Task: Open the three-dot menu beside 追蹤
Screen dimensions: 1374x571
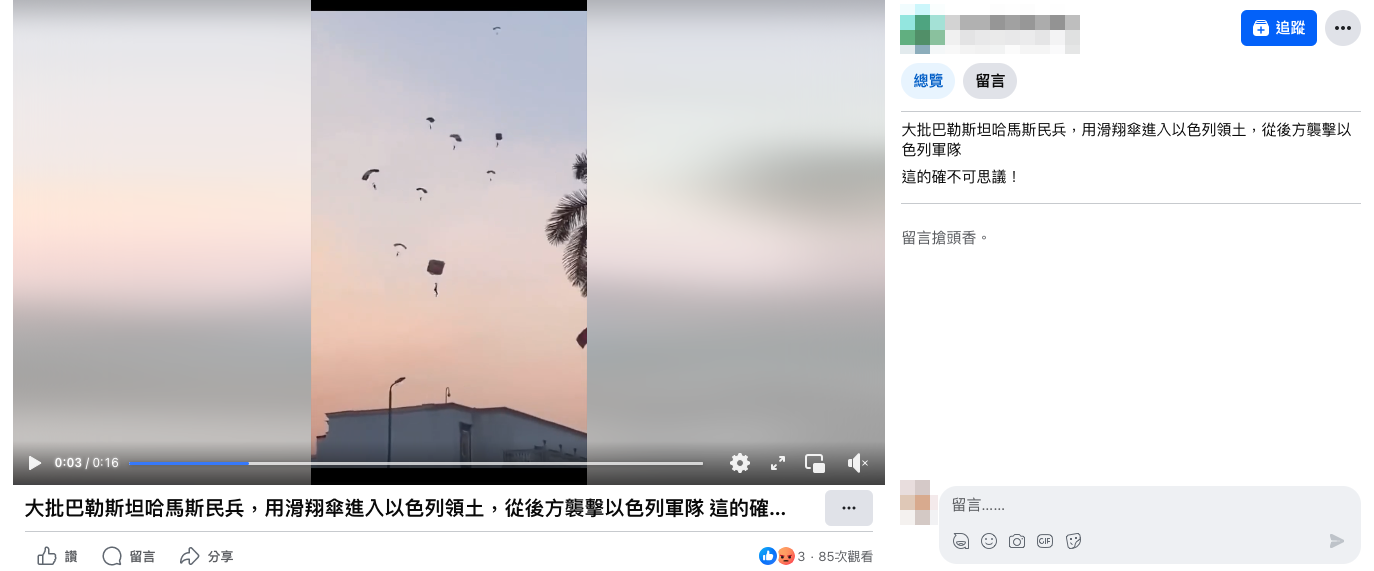Action: (1343, 28)
